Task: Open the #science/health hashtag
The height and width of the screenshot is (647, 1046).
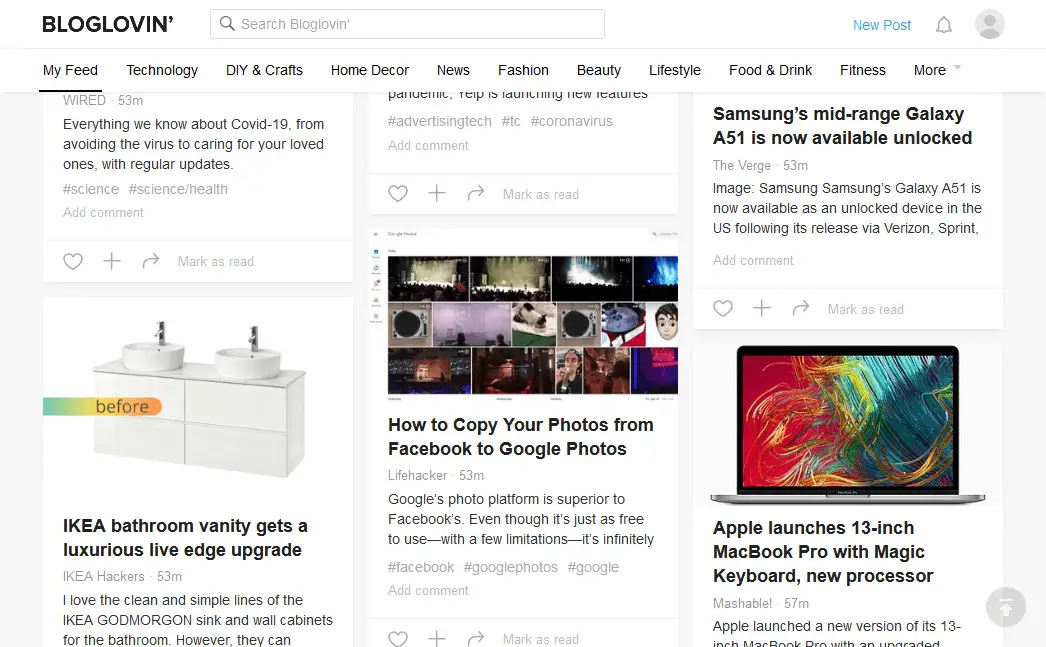Action: pyautogui.click(x=178, y=189)
